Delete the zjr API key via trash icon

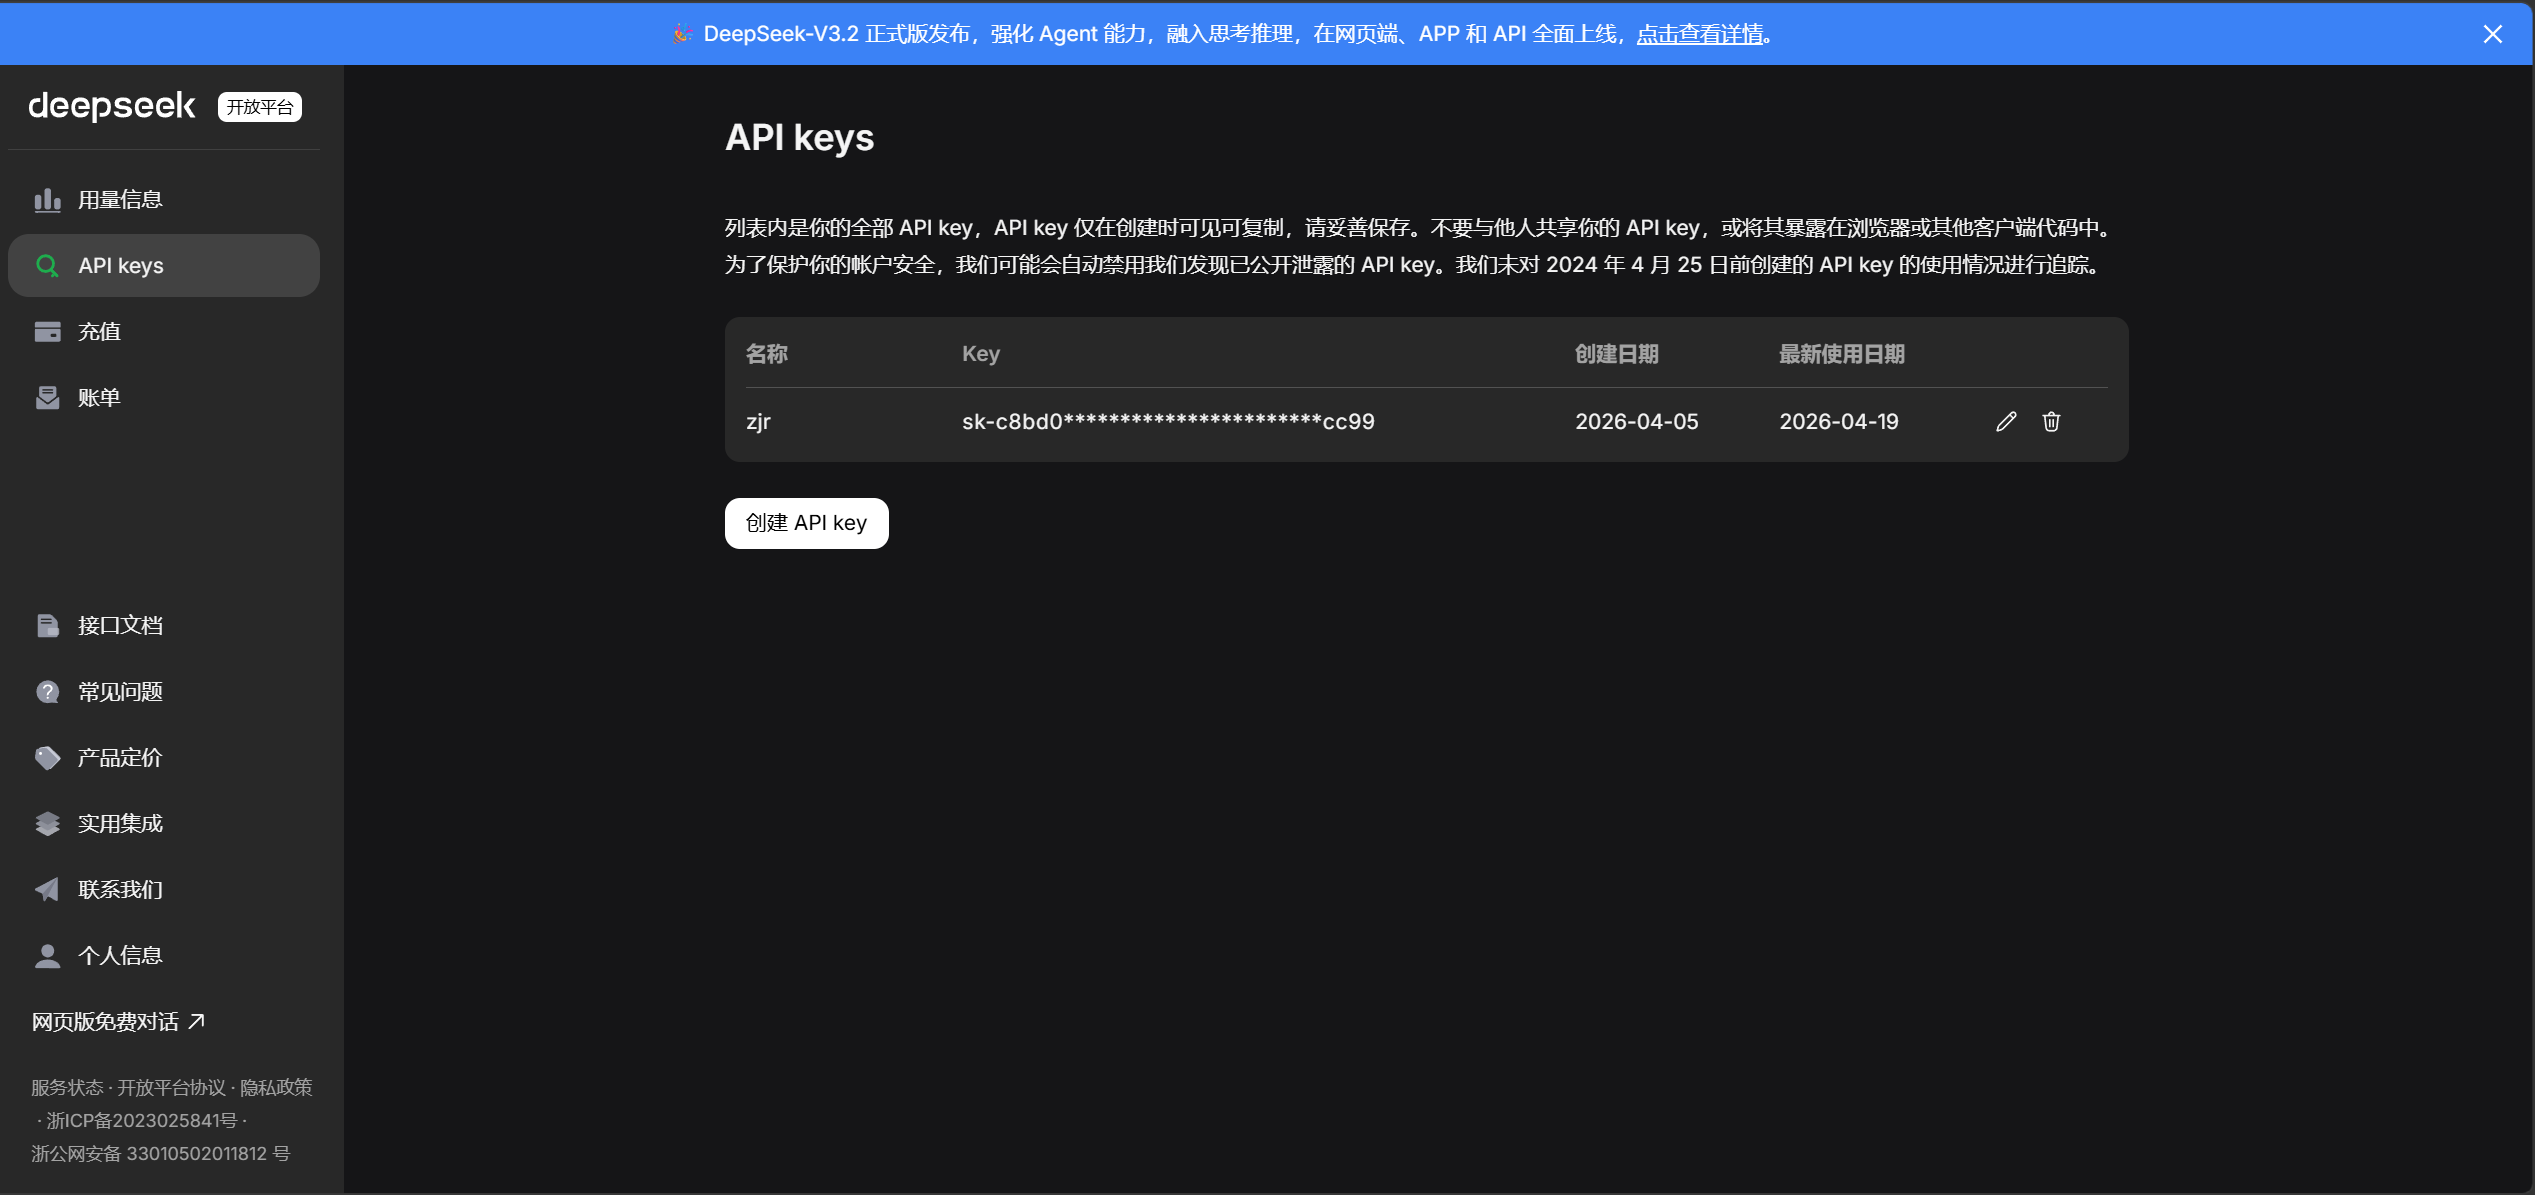click(x=2051, y=421)
